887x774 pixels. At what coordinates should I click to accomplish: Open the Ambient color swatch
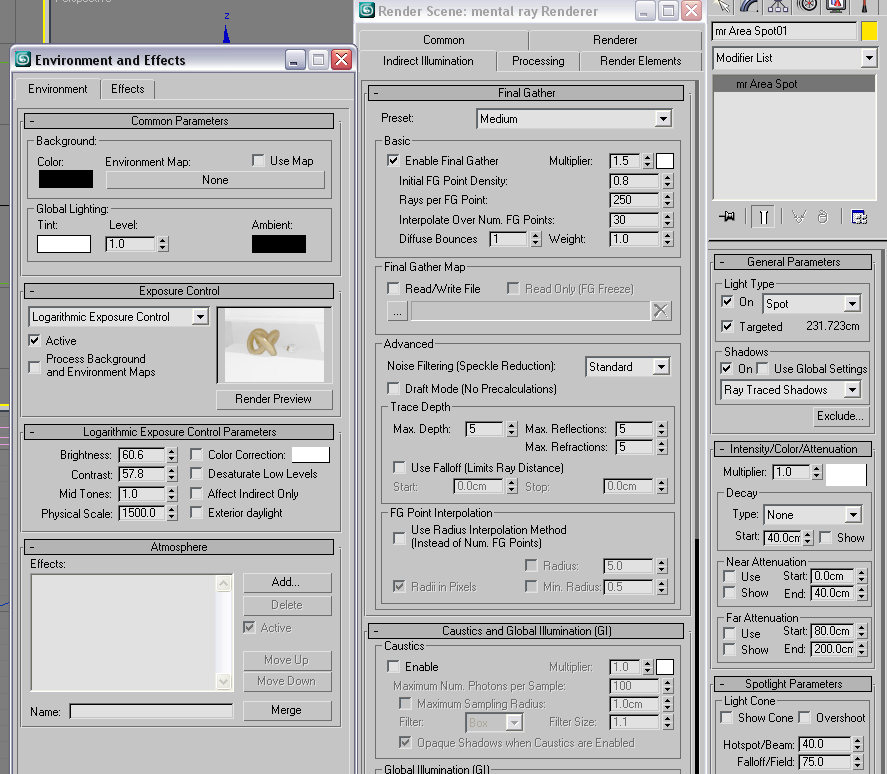279,244
